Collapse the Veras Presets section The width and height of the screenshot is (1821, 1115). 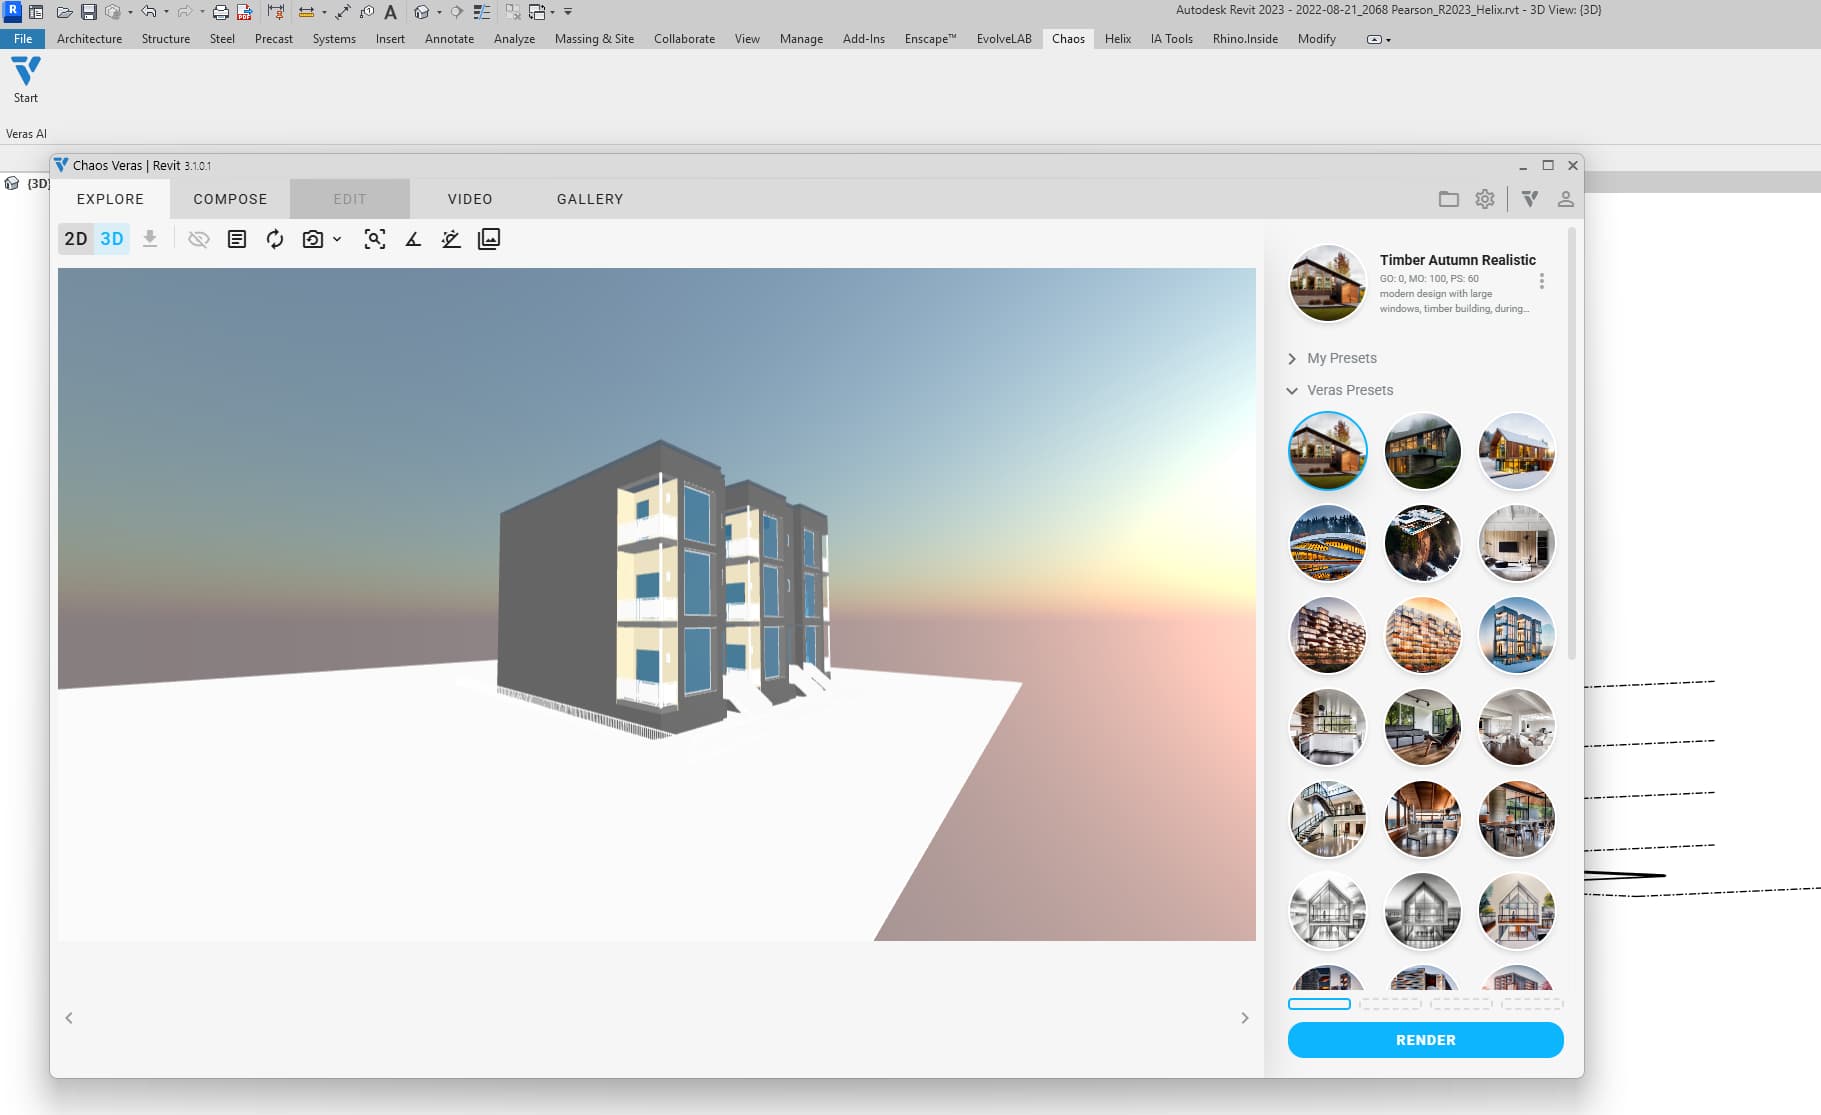(1292, 390)
